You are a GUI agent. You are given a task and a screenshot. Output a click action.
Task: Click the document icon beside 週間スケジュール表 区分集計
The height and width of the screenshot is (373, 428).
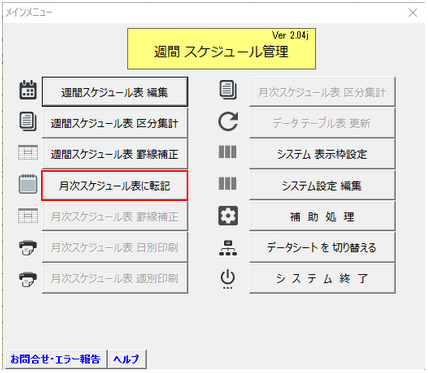click(x=28, y=121)
